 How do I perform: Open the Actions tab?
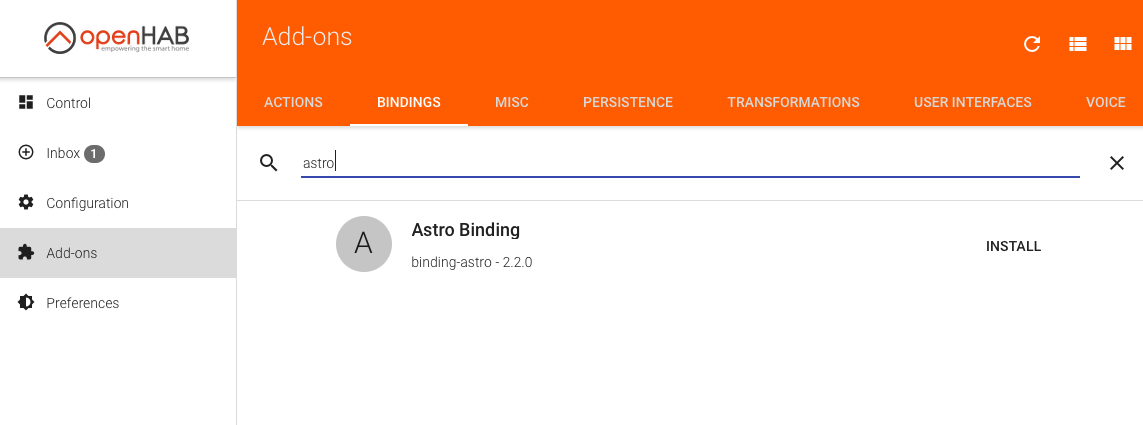click(293, 102)
